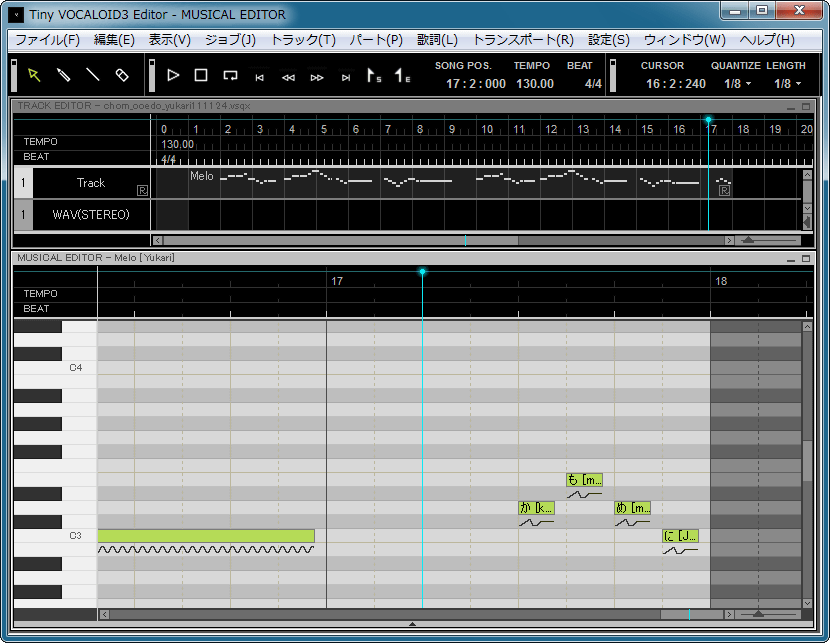Toggle the R render button on Track 1
The image size is (830, 643).
point(142,191)
